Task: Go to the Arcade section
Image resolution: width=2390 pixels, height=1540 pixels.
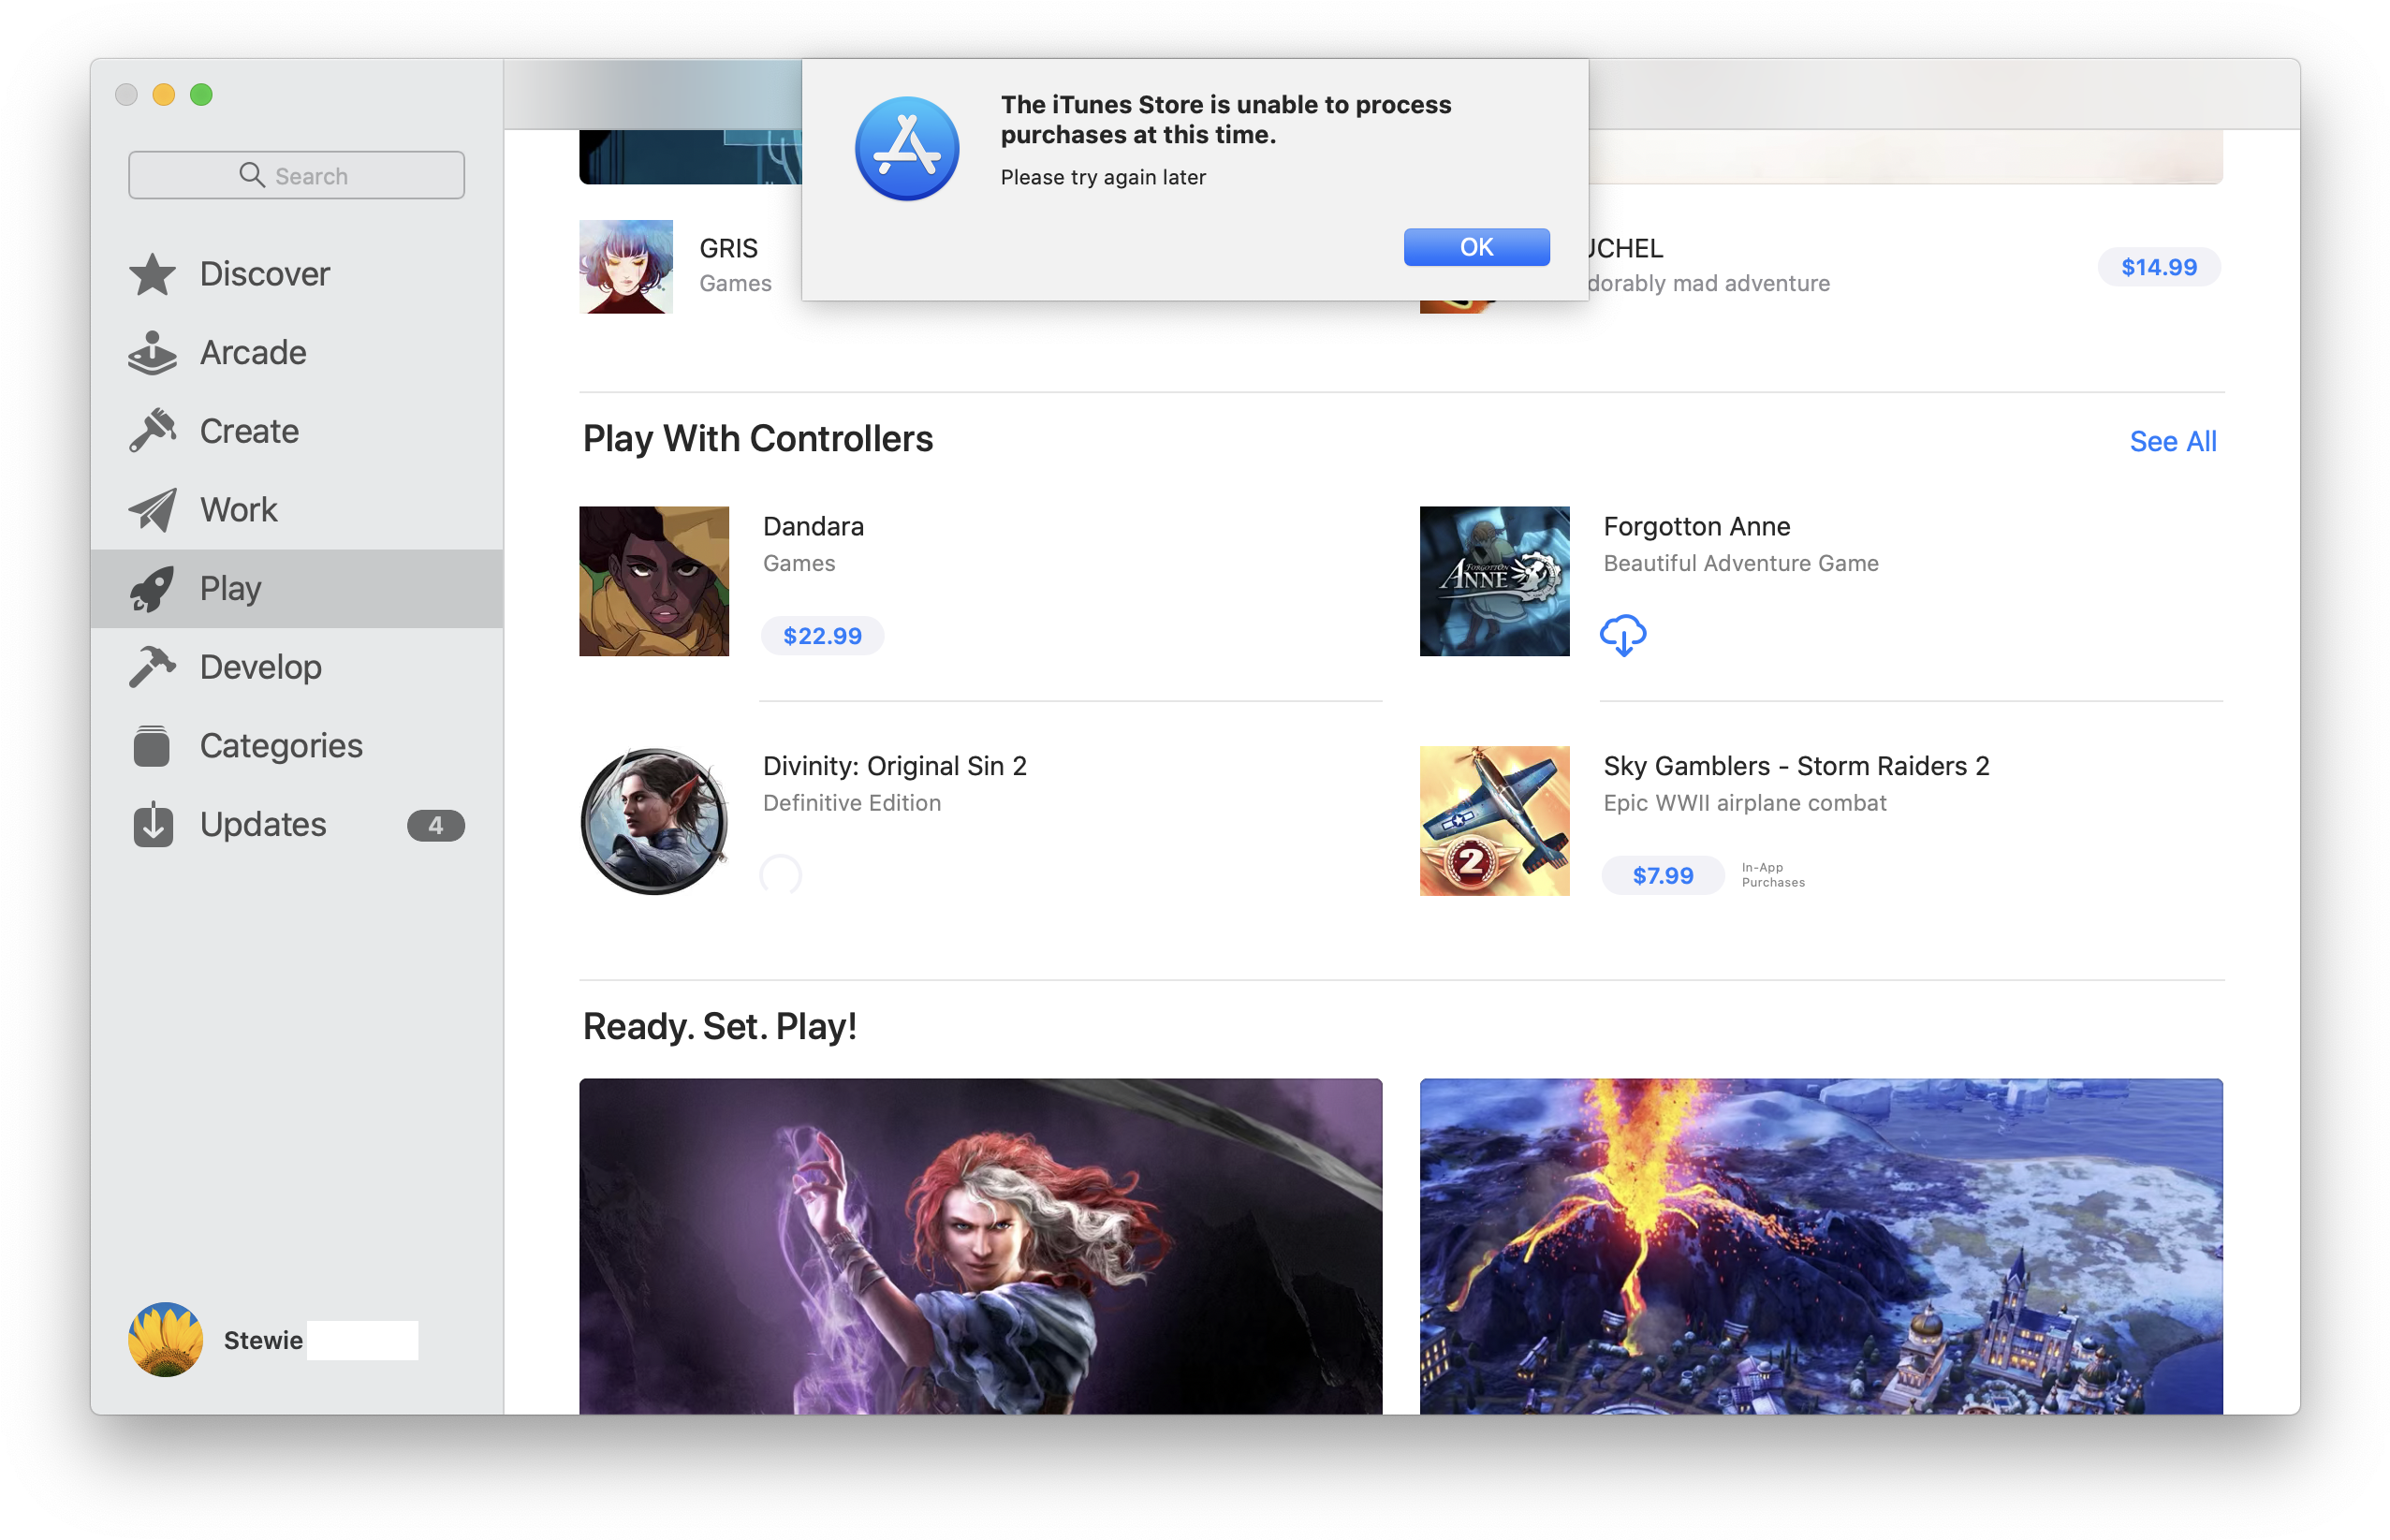Action: (x=296, y=353)
